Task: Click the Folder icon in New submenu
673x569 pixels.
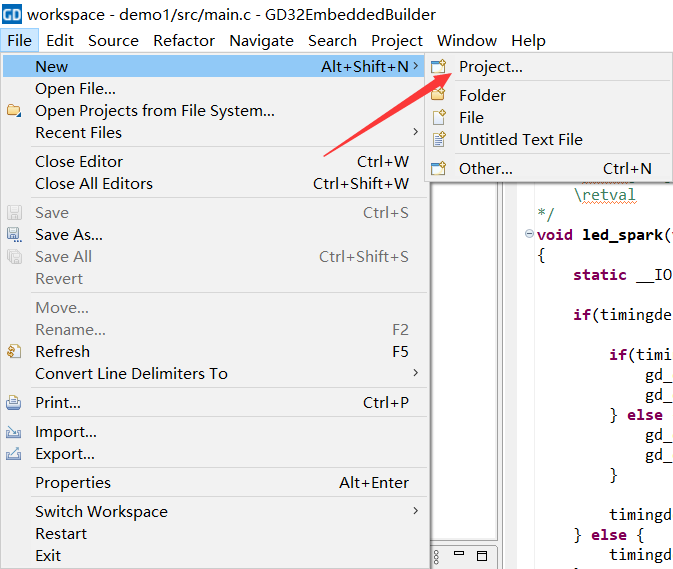Action: coord(438,96)
